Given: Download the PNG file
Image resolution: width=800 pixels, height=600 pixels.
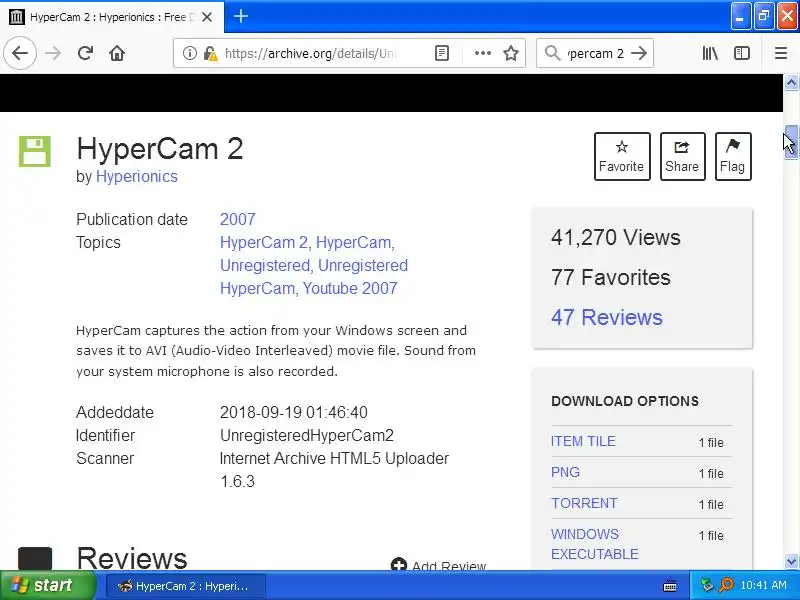Looking at the screenshot, I should pos(565,472).
